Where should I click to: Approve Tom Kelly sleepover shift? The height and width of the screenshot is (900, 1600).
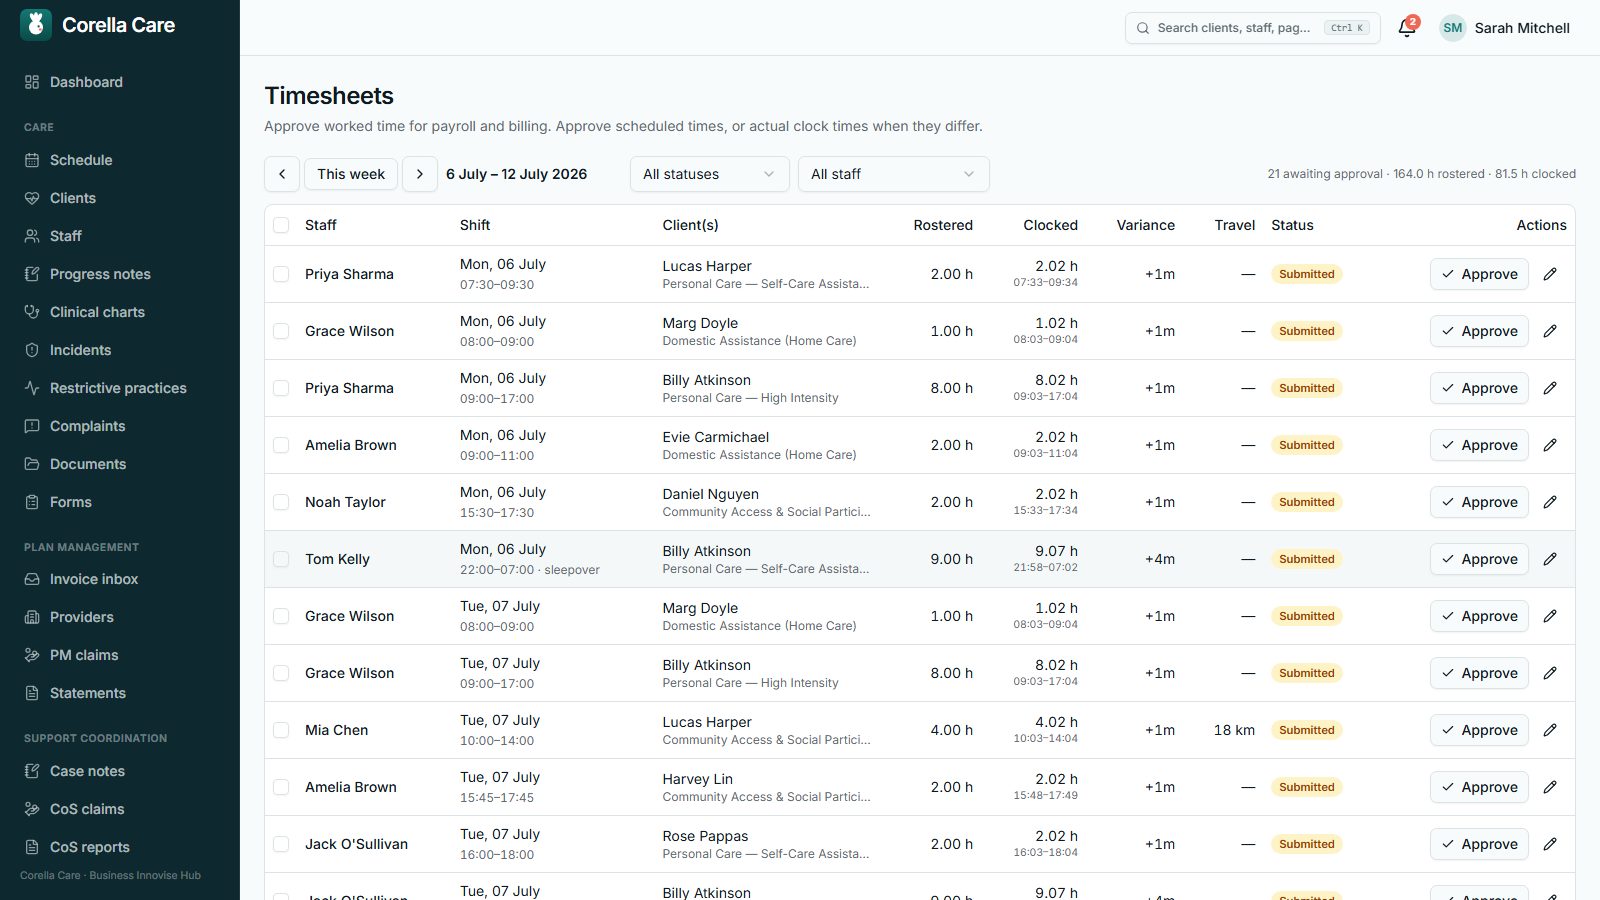point(1479,559)
